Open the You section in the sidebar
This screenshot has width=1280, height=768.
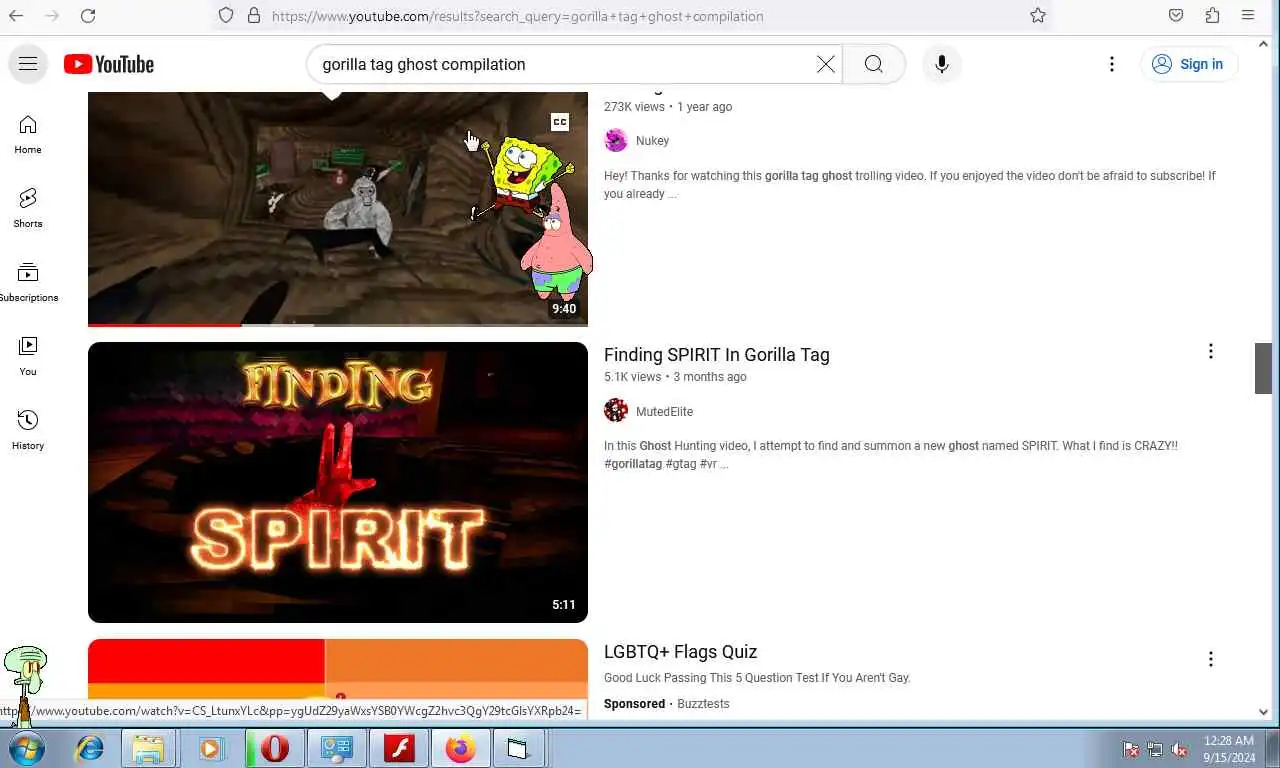tap(28, 356)
